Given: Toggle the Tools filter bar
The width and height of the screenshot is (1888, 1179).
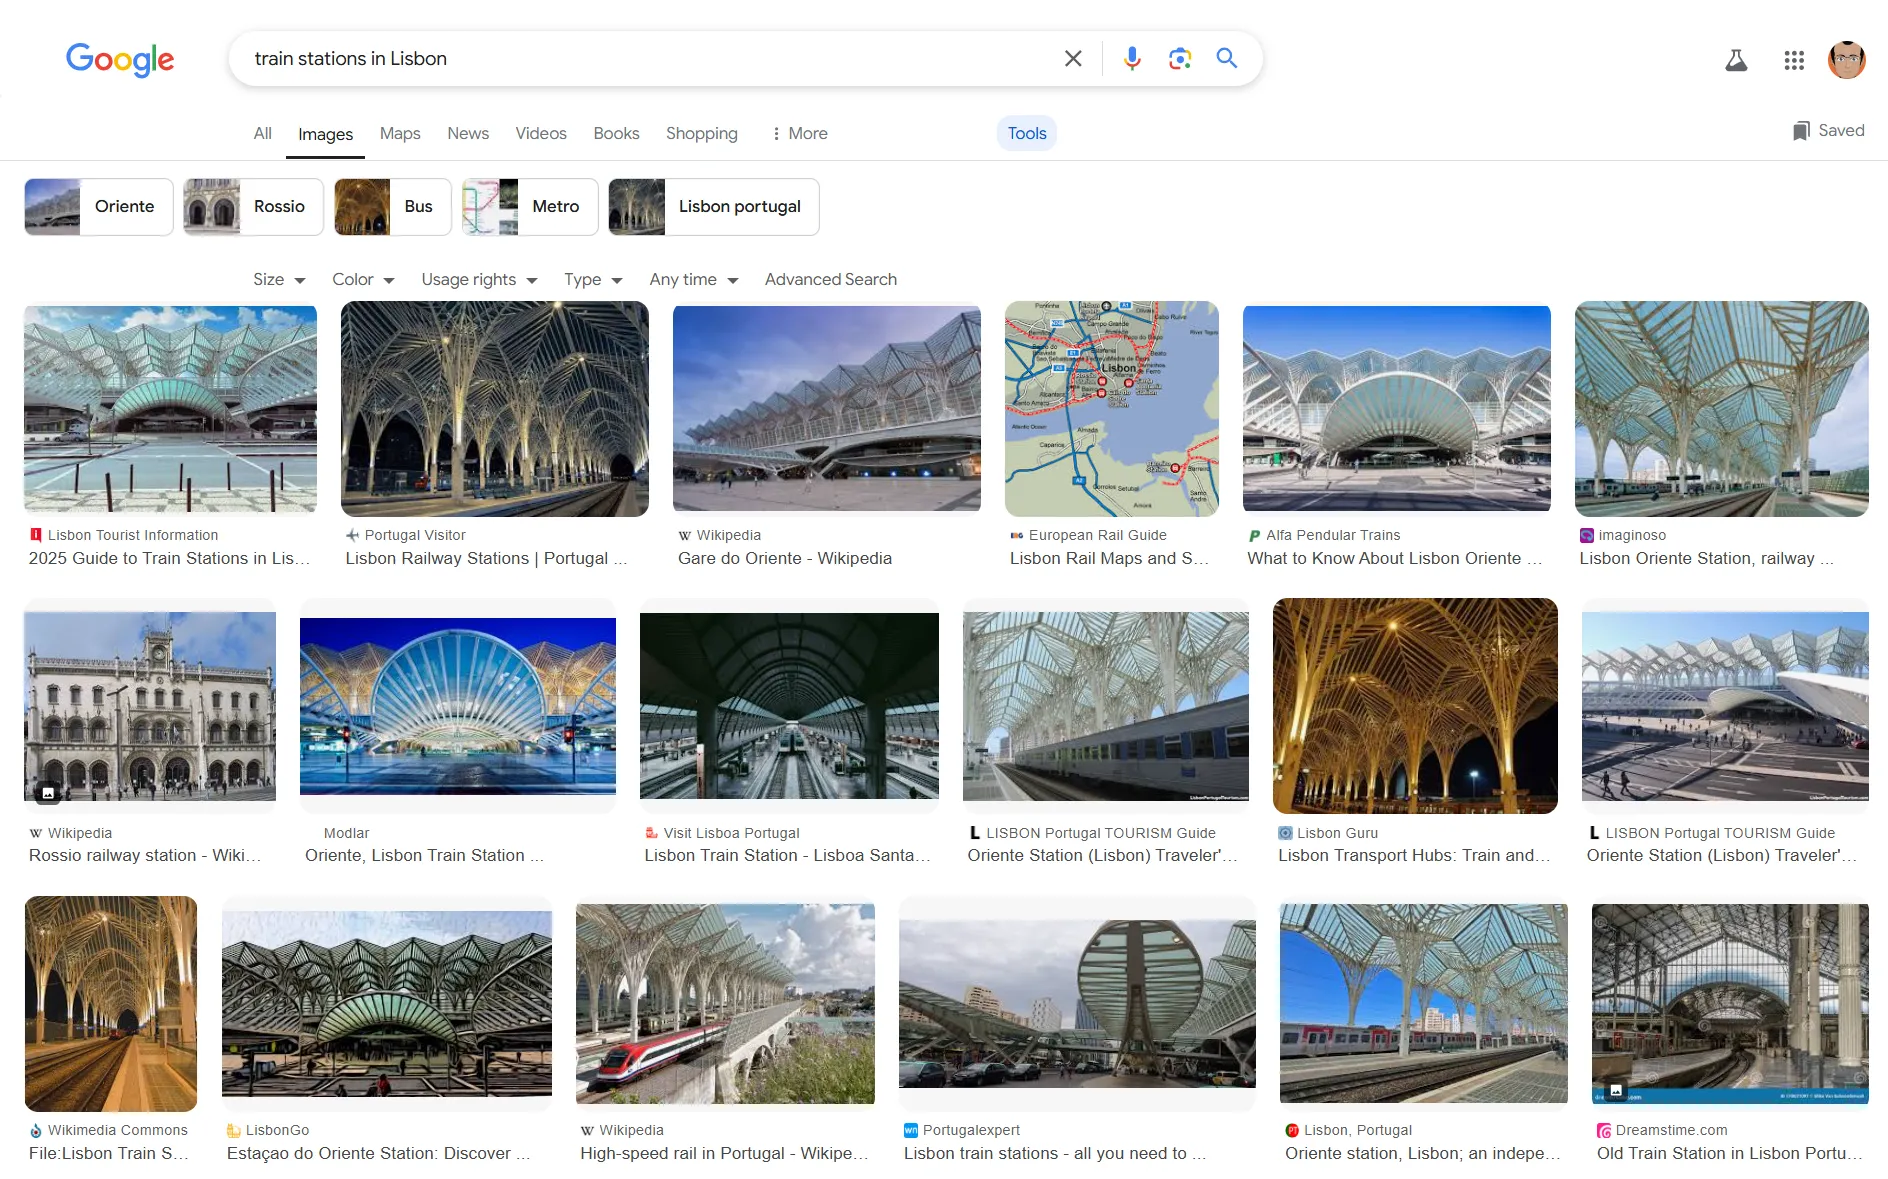Looking at the screenshot, I should (x=1026, y=132).
